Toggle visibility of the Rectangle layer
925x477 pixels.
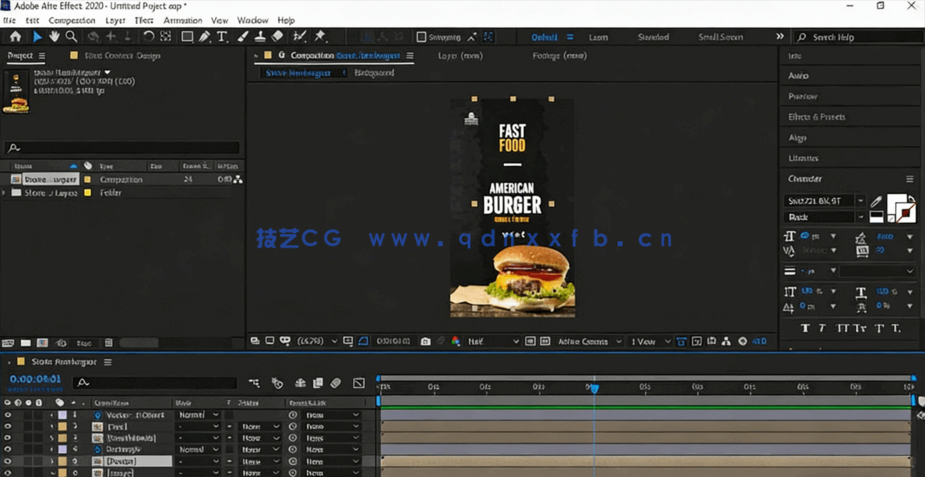[8, 450]
